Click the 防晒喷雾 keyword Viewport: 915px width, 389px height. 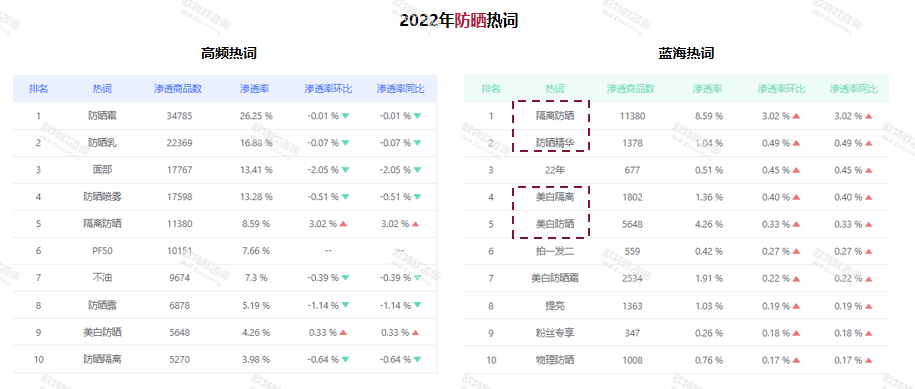click(x=103, y=197)
